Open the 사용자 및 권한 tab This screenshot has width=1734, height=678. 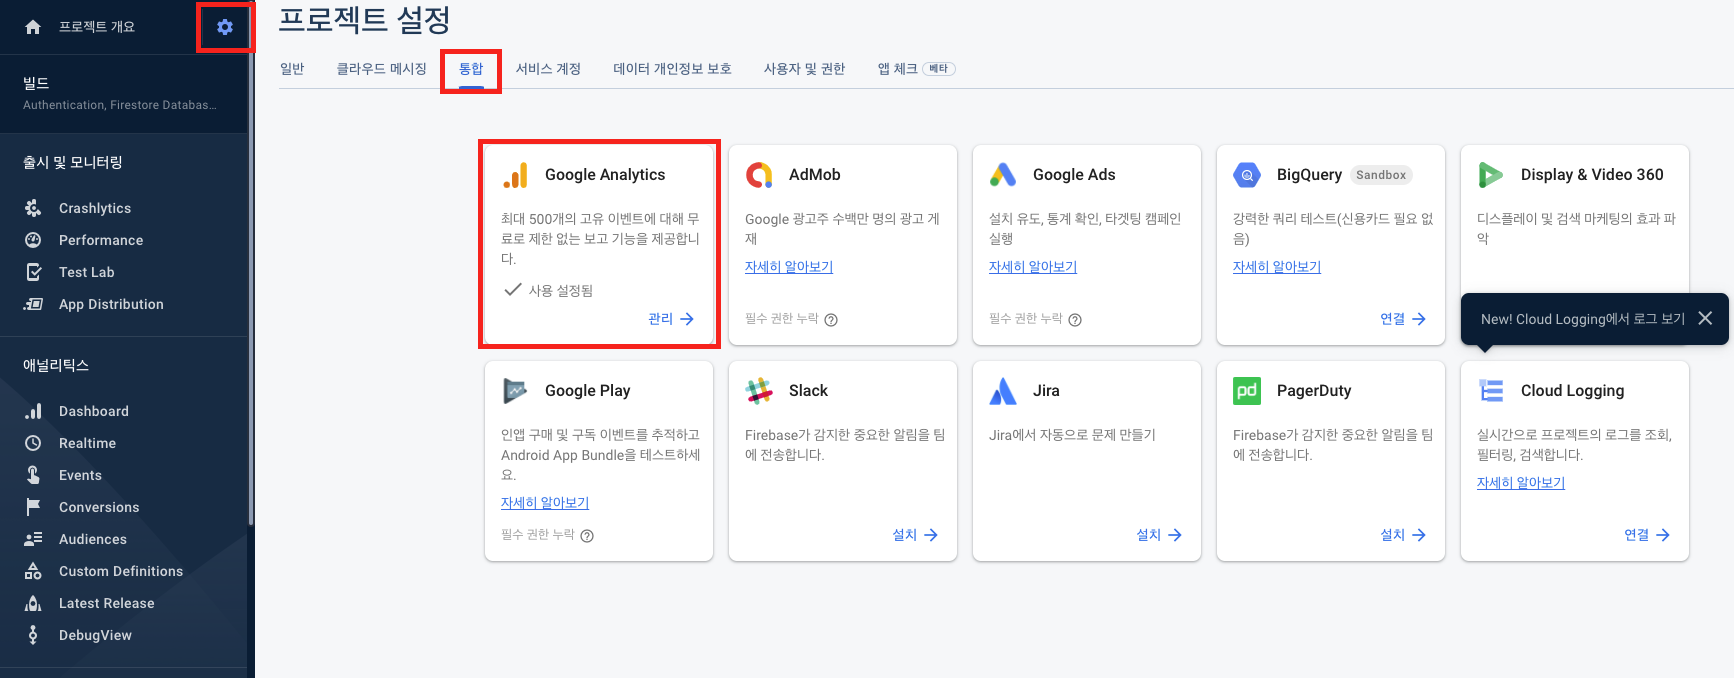pos(804,69)
